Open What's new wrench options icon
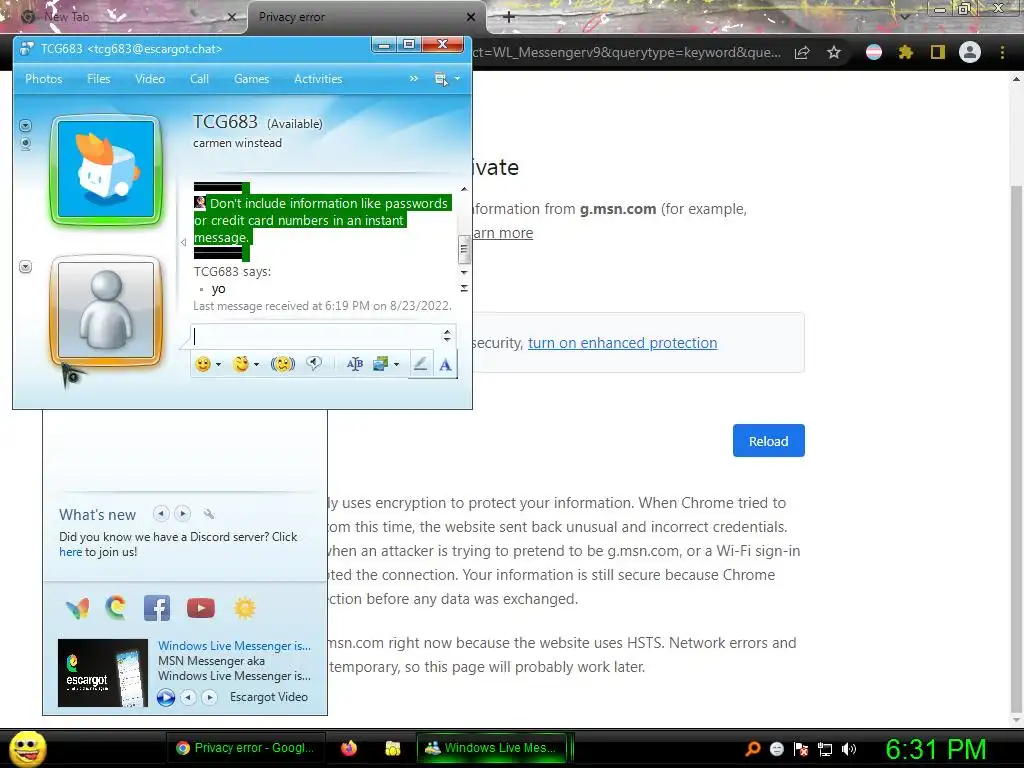 [209, 515]
